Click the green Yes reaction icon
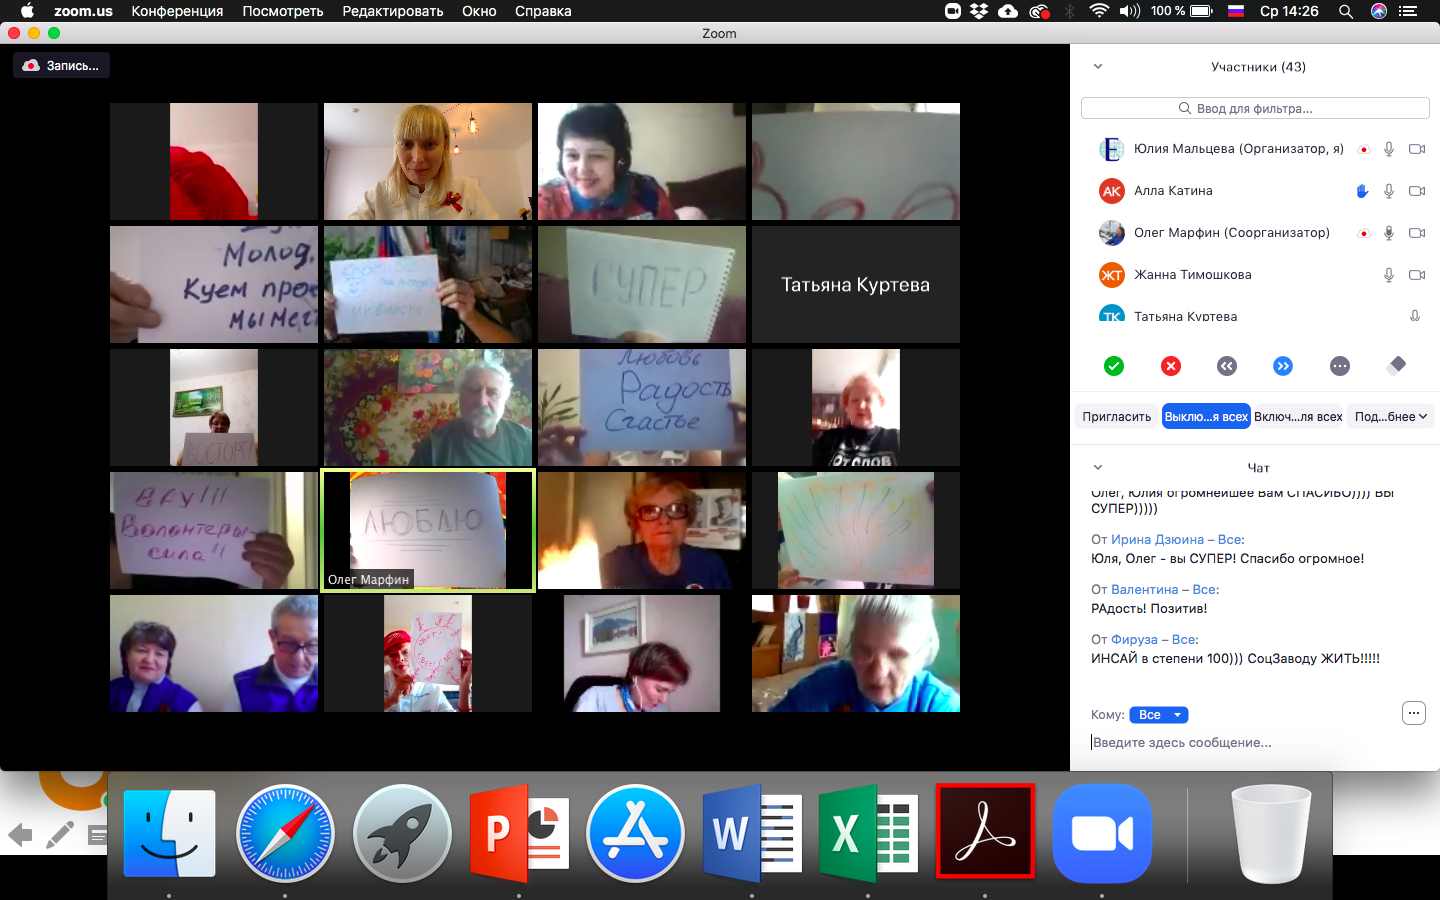The height and width of the screenshot is (900, 1440). coord(1114,366)
